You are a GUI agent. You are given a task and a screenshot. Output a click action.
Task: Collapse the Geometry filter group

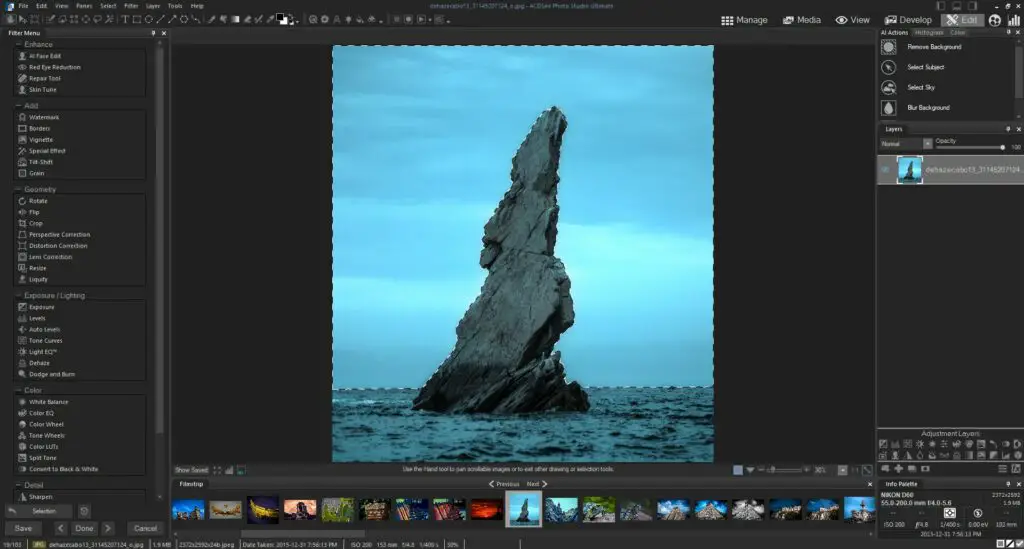tap(17, 189)
